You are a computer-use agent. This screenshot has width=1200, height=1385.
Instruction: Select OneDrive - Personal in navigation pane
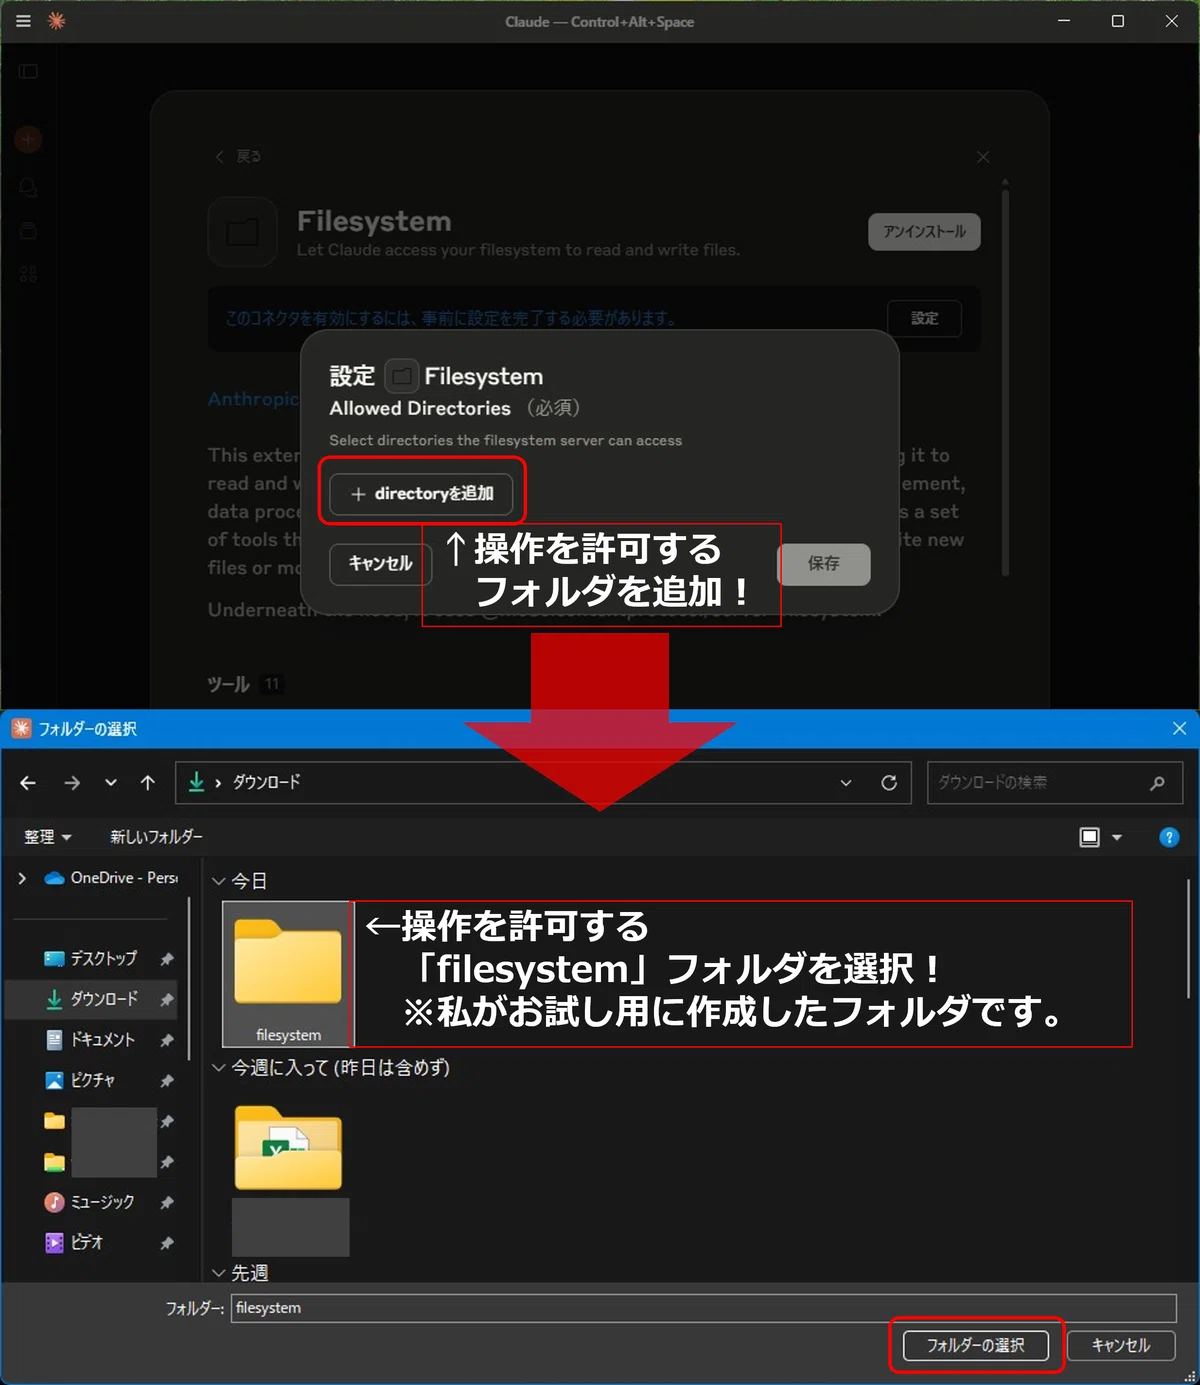pyautogui.click(x=111, y=878)
